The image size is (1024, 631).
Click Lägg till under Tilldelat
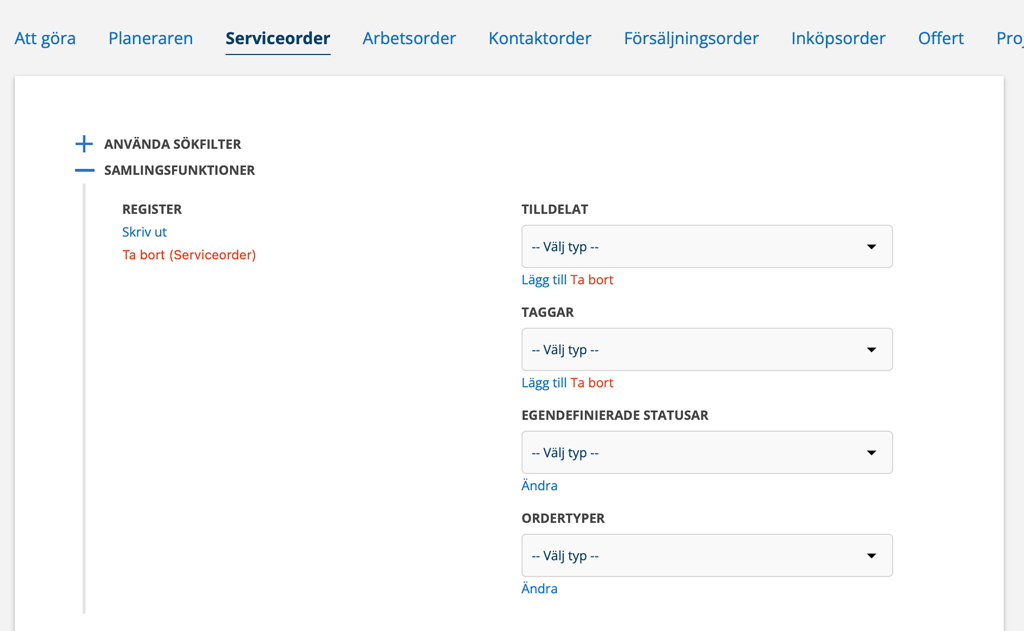coord(544,280)
